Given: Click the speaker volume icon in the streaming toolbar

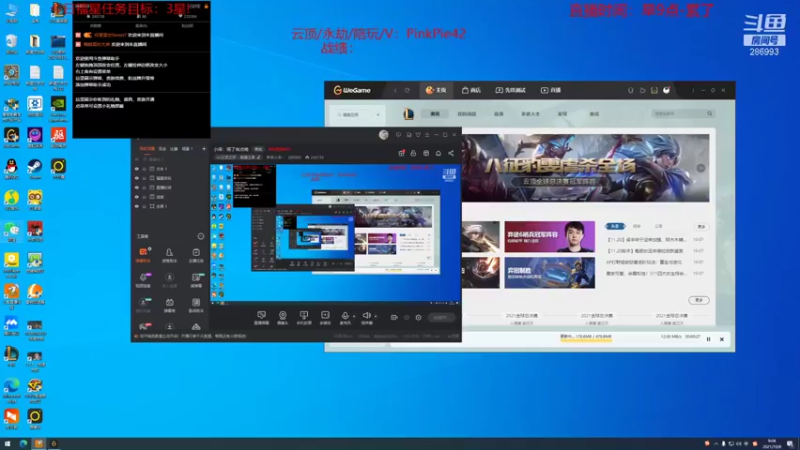Looking at the screenshot, I should pos(366,317).
